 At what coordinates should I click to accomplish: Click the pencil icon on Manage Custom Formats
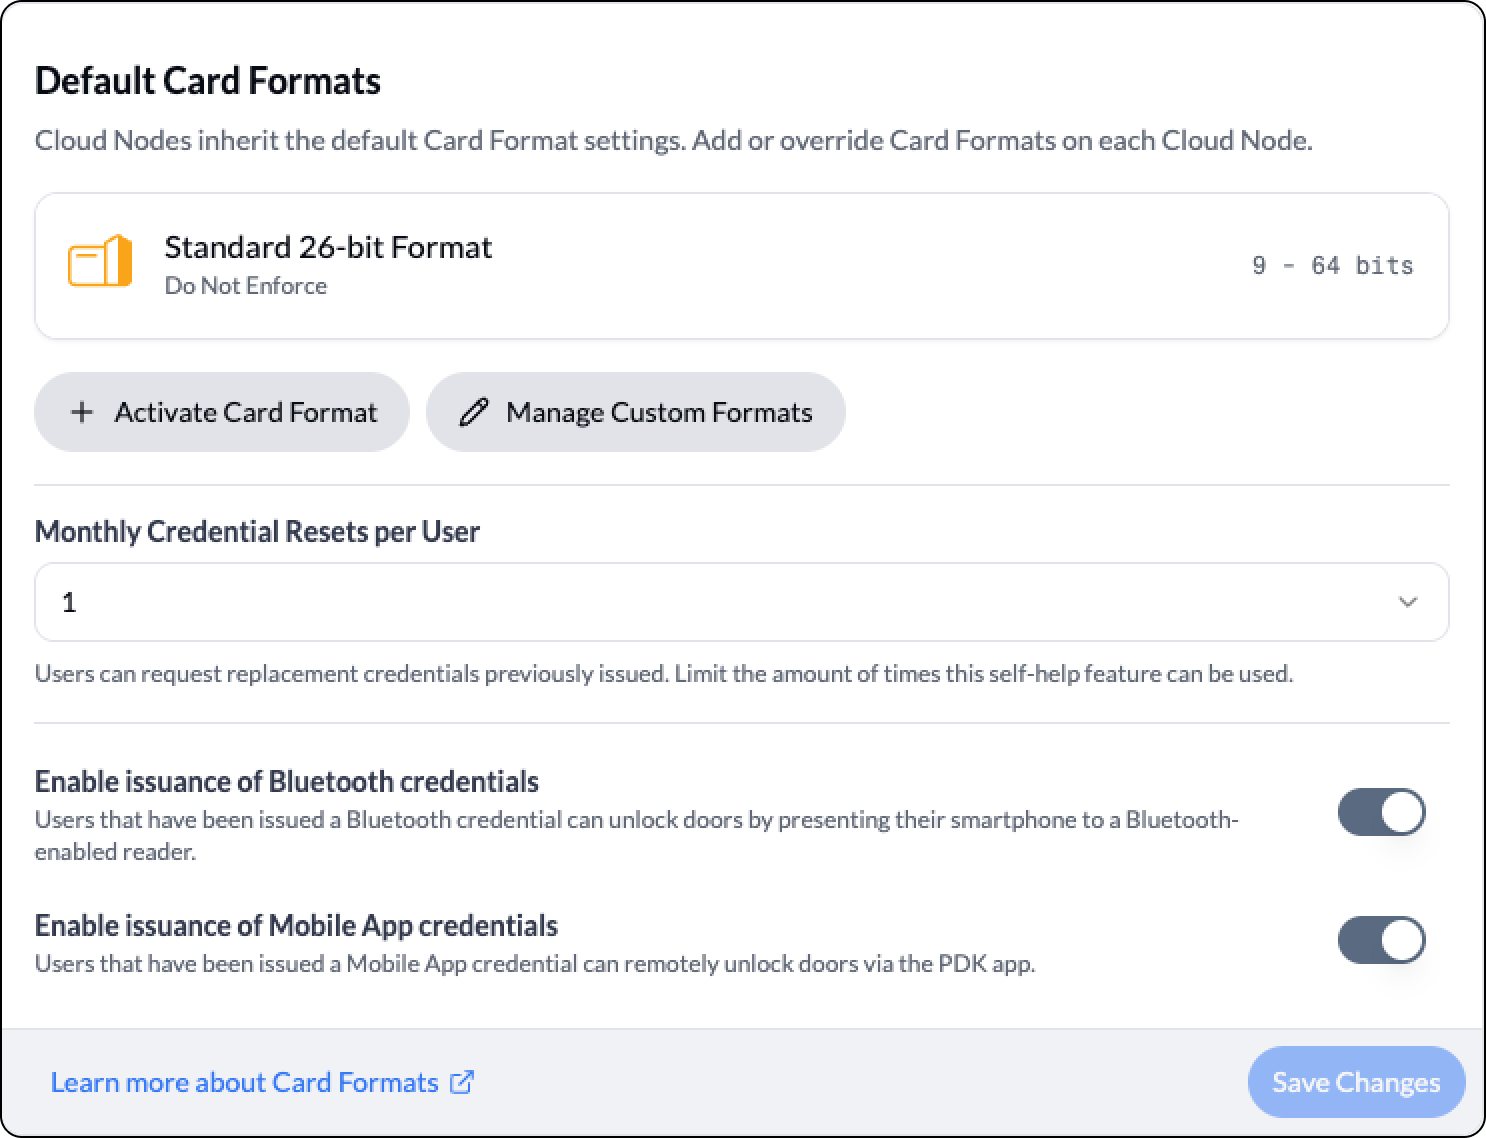(x=474, y=412)
